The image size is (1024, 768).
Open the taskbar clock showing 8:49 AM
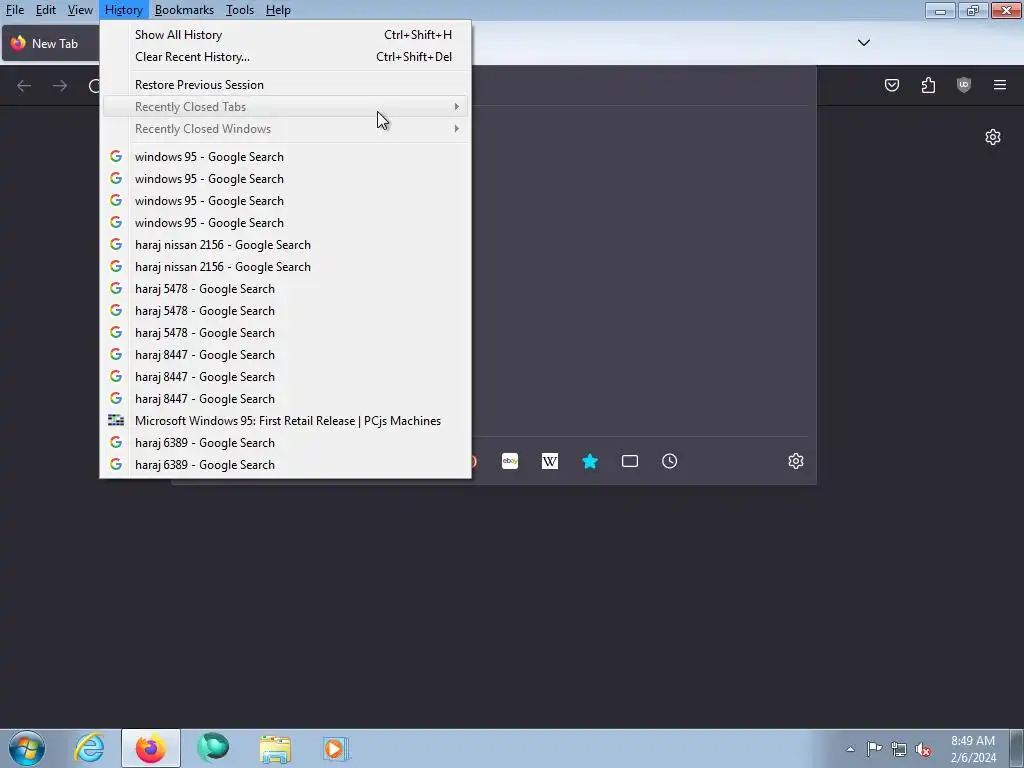[x=973, y=749]
